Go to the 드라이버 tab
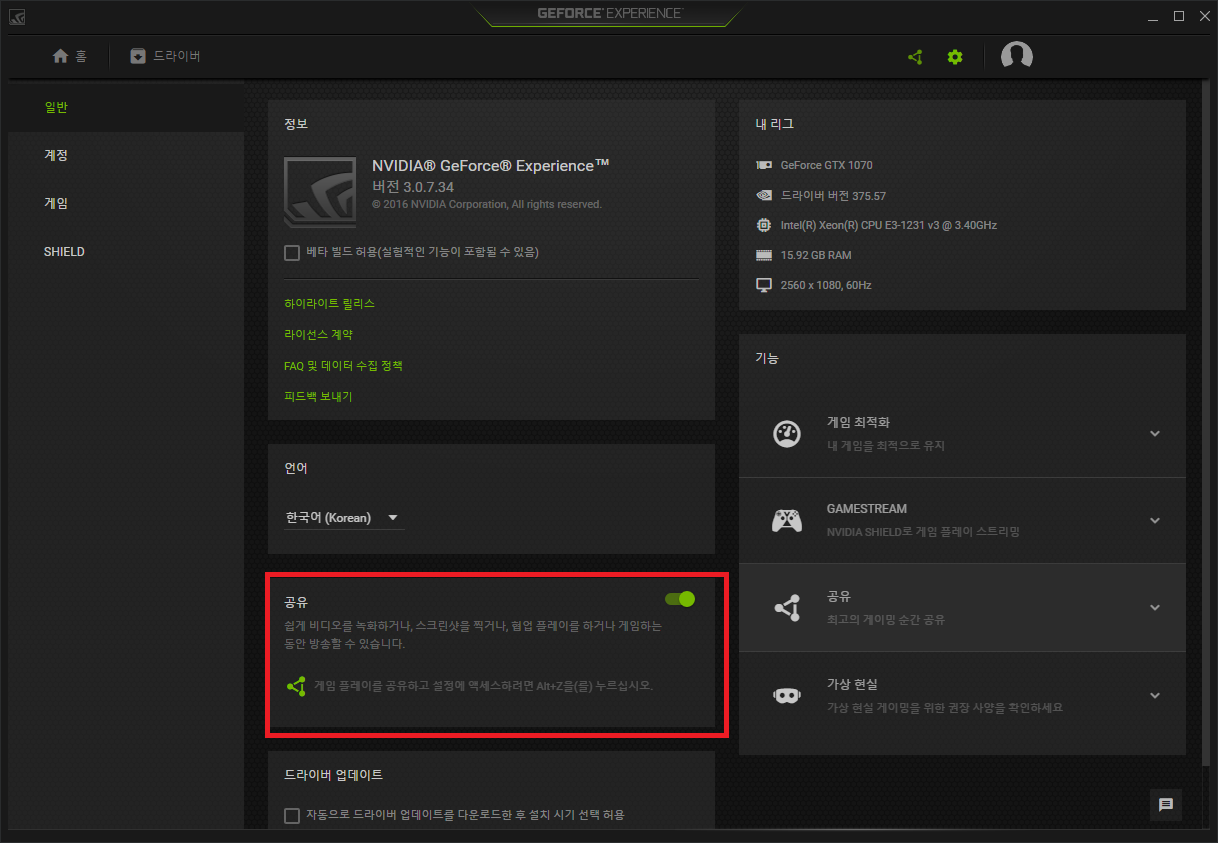1218x843 pixels. coord(165,56)
